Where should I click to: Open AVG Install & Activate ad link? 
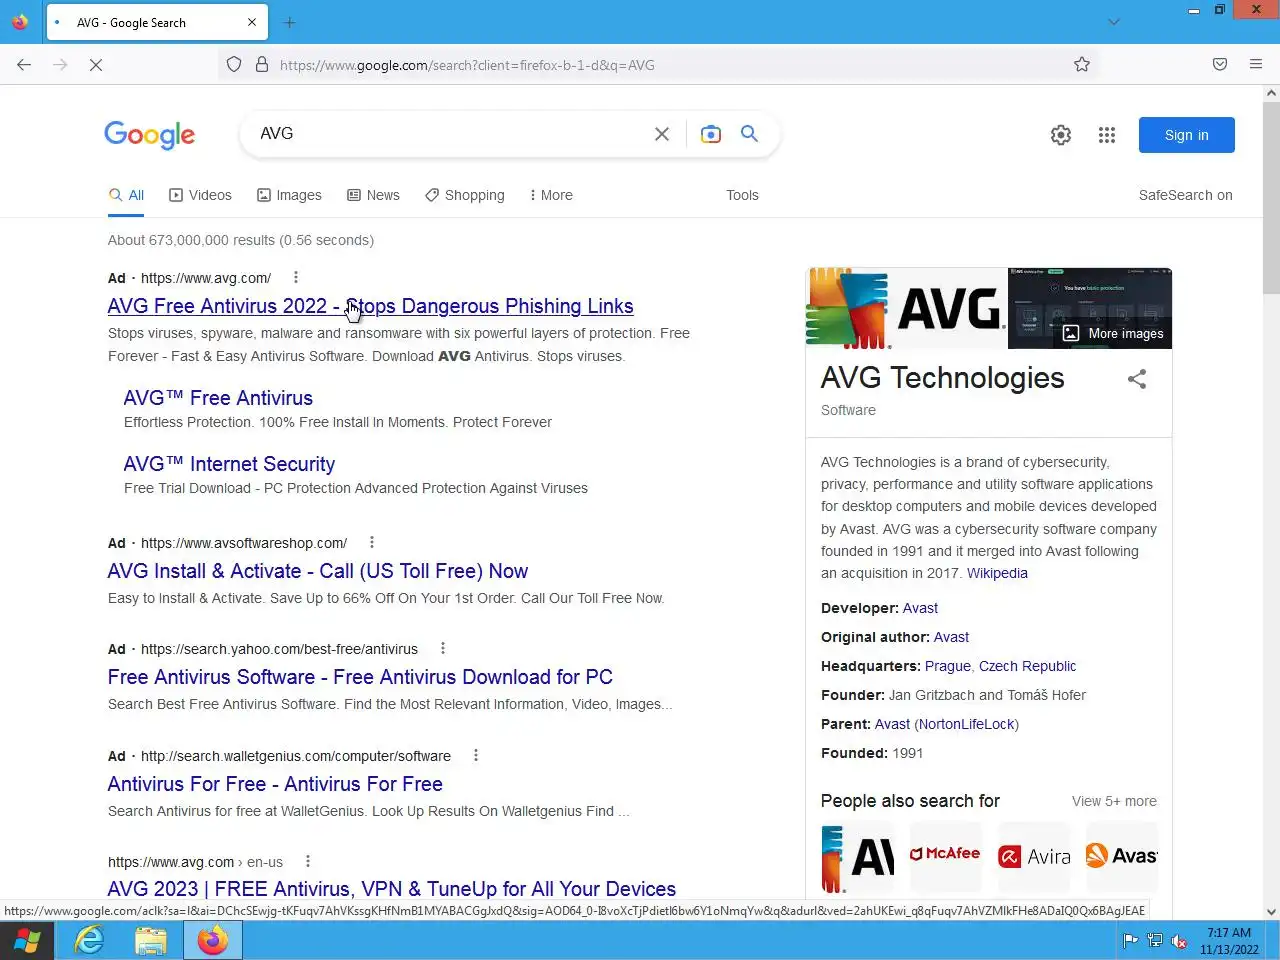318,571
